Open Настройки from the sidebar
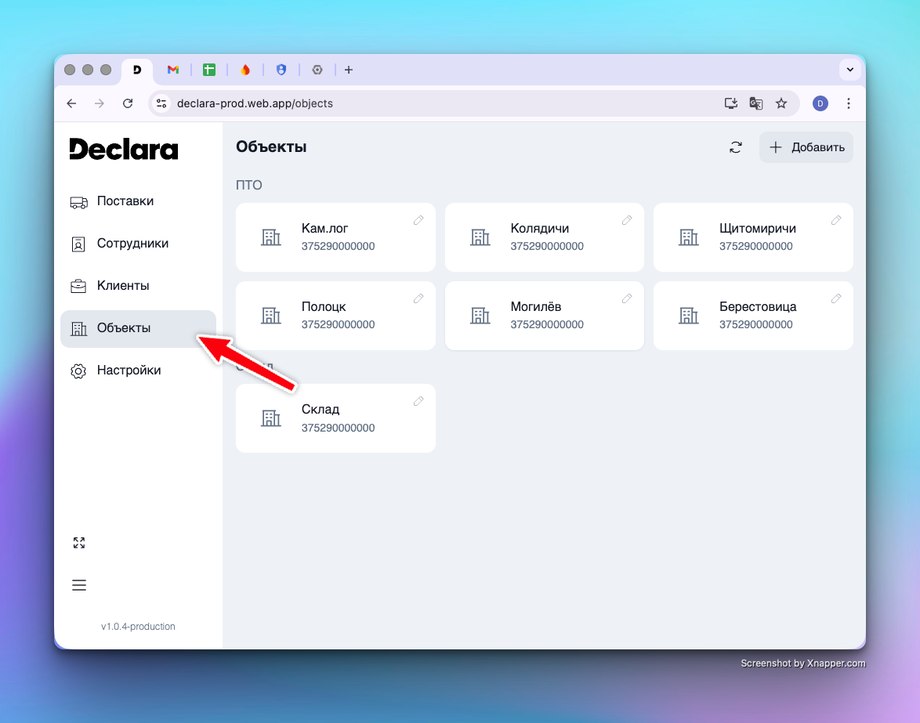Viewport: 920px width, 723px height. click(x=138, y=371)
